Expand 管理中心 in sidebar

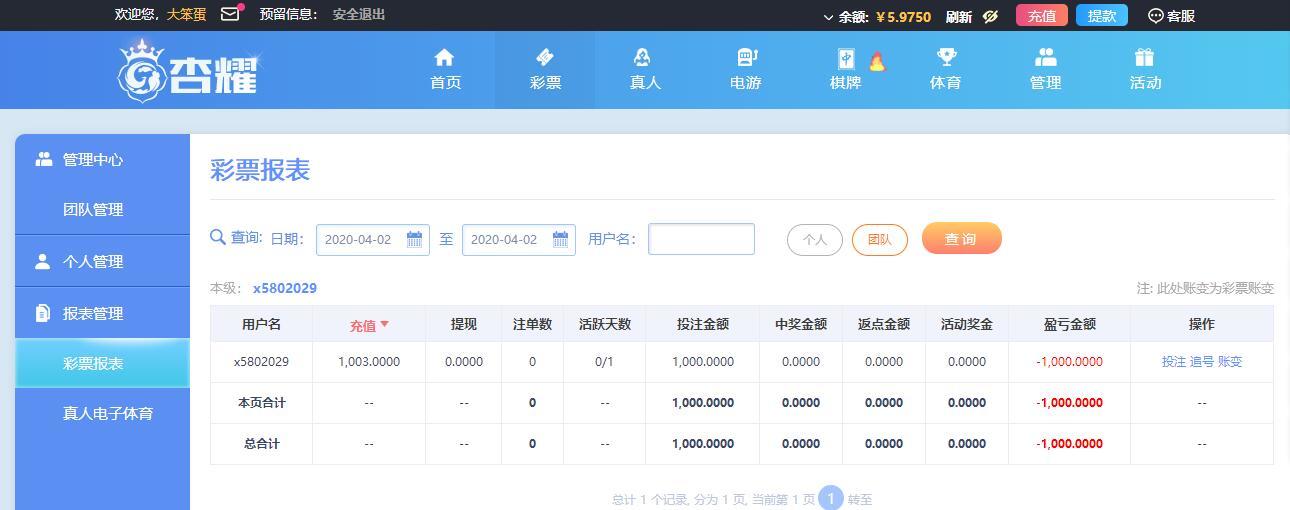coord(102,159)
